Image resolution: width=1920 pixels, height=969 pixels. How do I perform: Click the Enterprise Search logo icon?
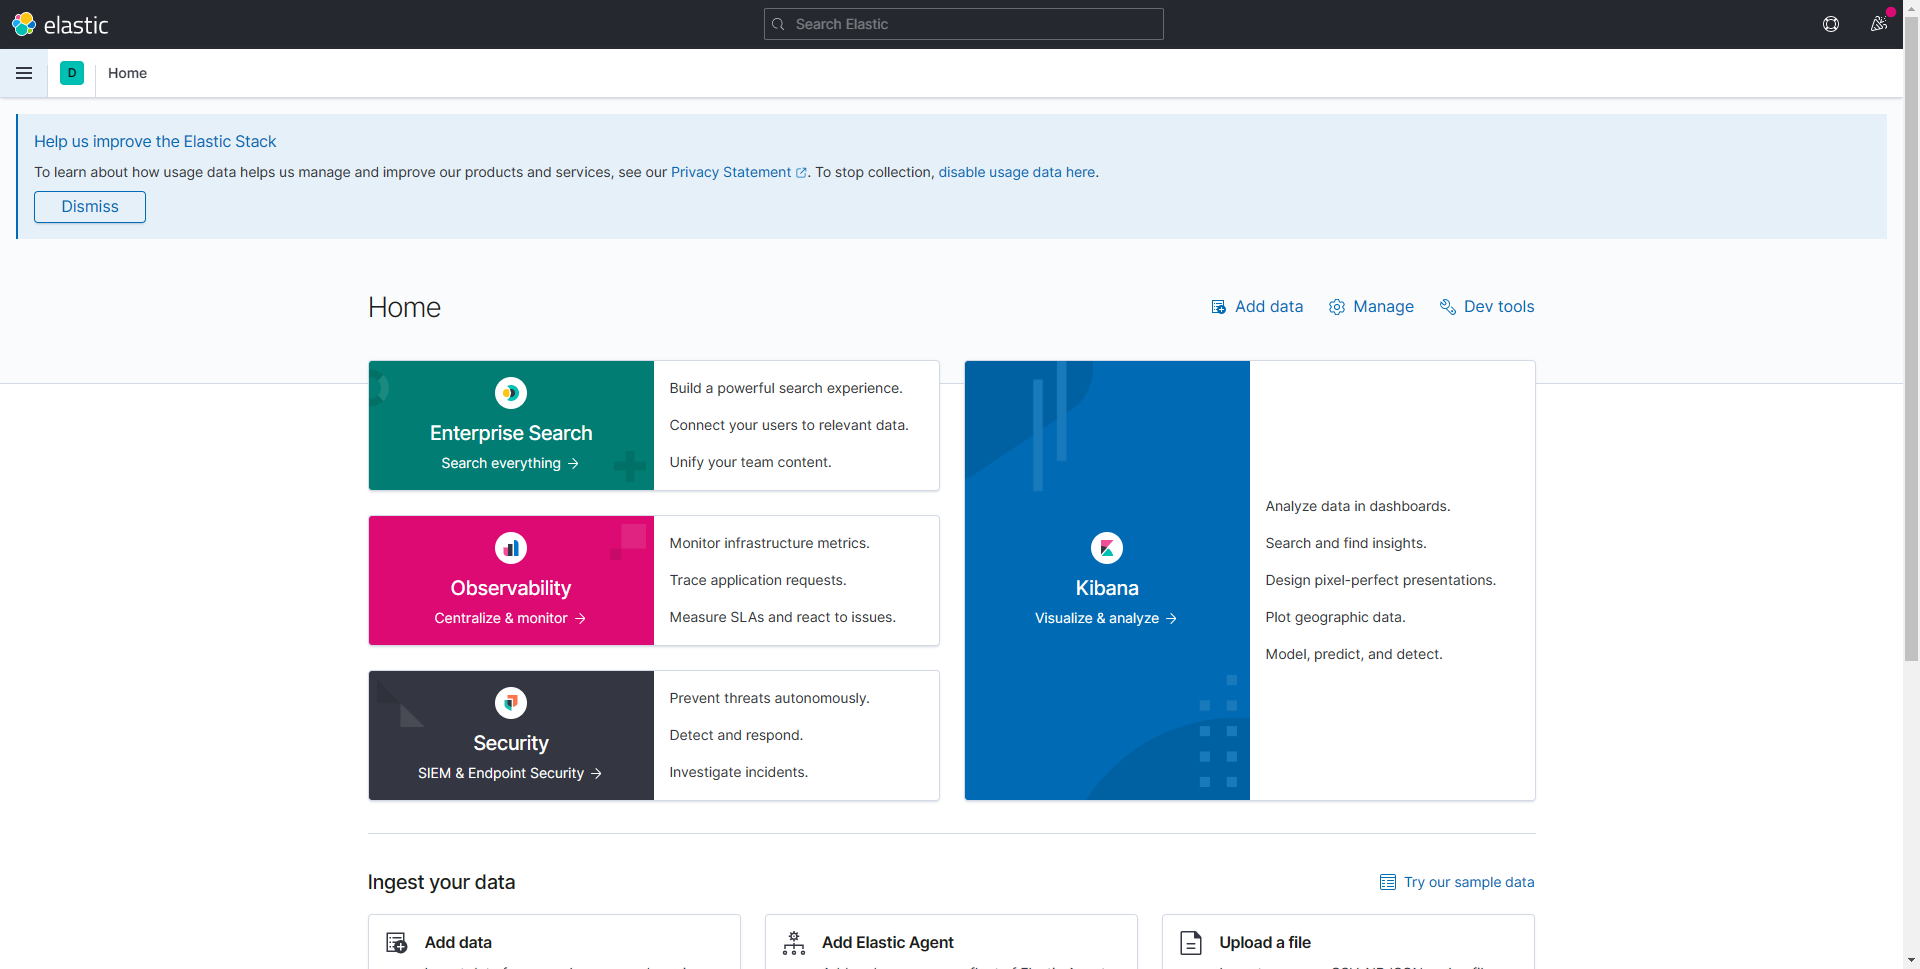point(511,393)
